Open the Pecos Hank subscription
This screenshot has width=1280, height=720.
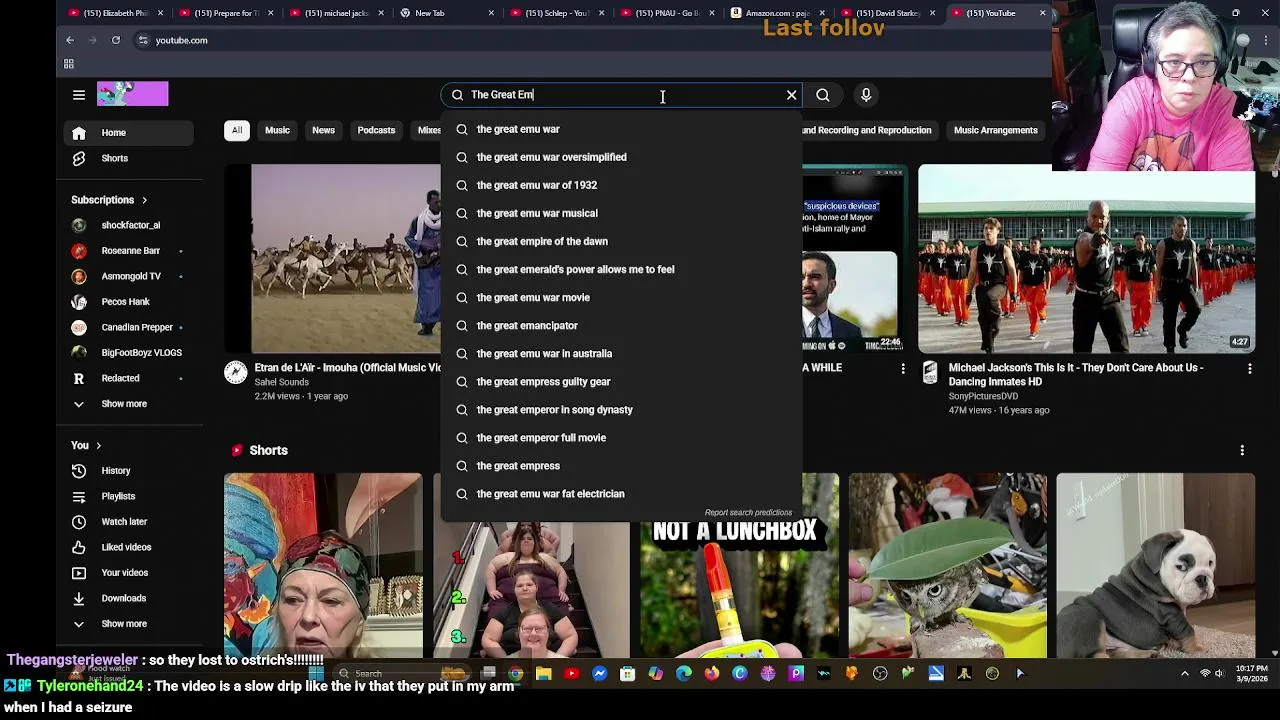coord(130,302)
